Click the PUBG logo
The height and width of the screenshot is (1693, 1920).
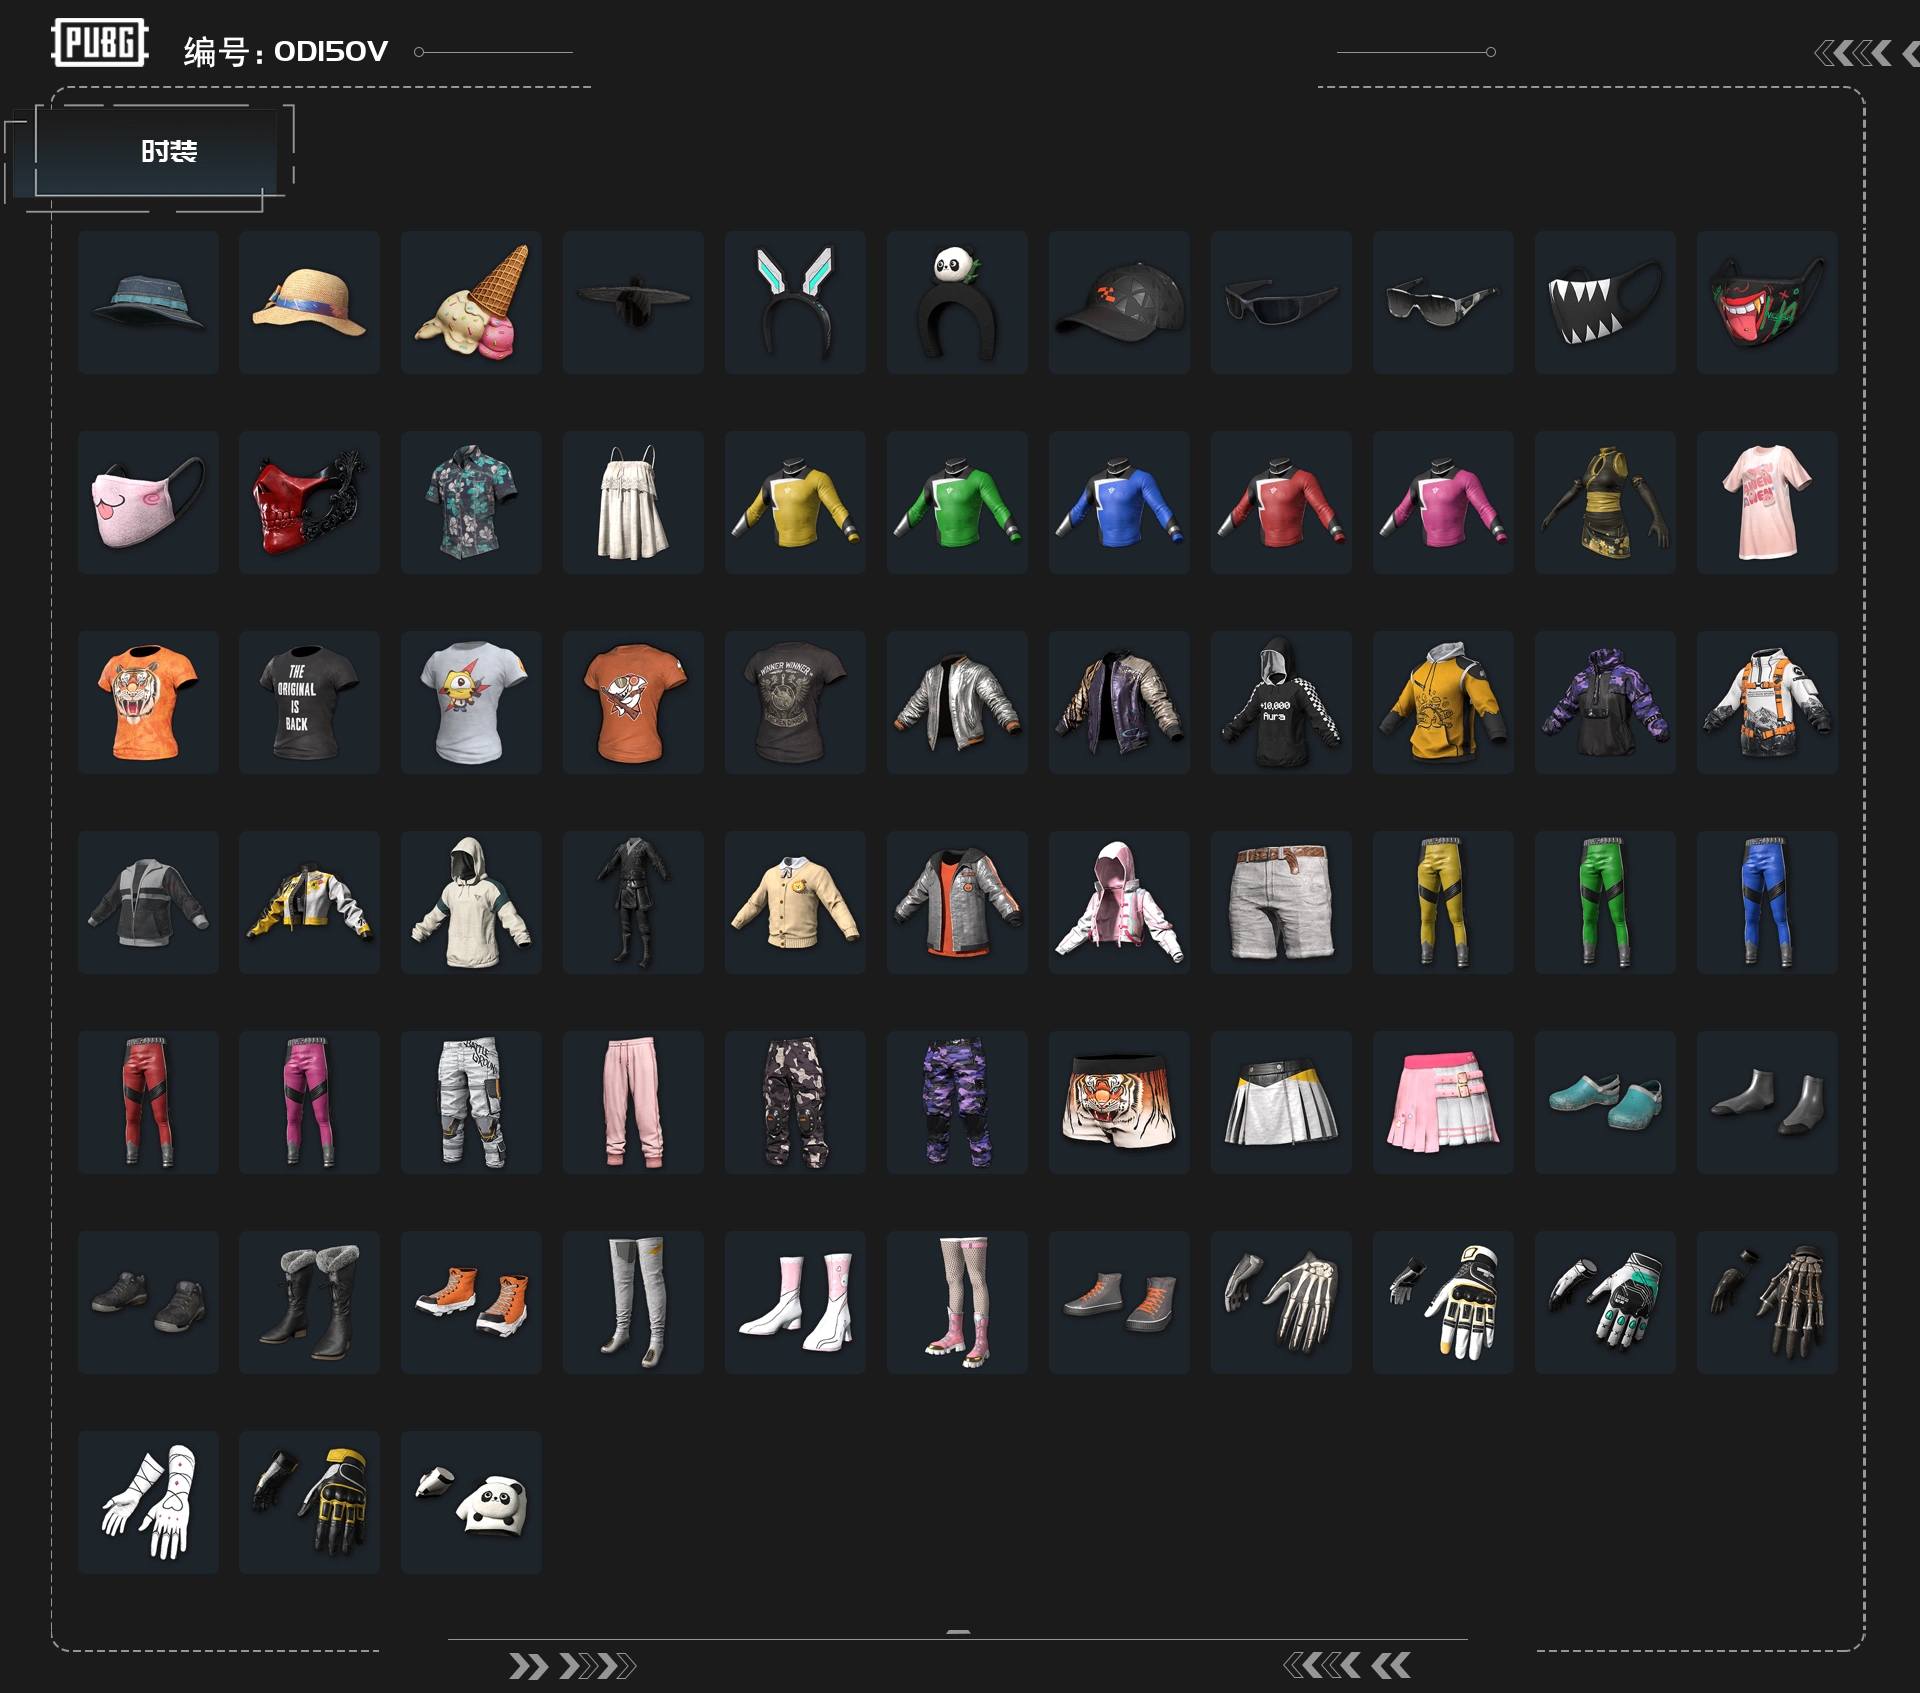[x=100, y=43]
